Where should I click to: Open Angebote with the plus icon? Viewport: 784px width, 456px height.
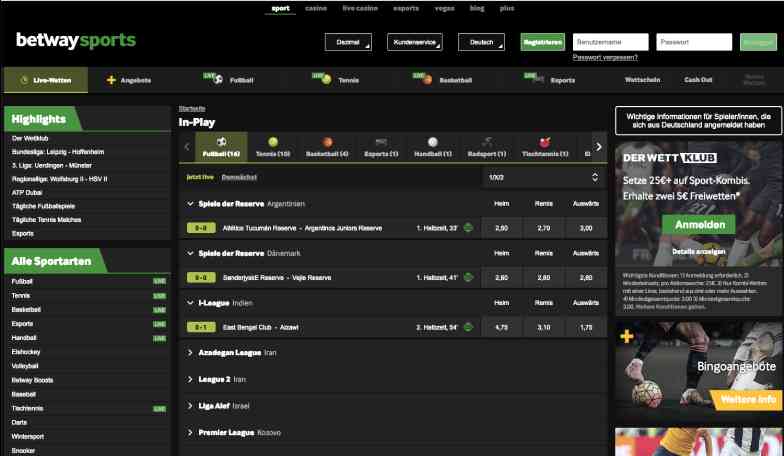point(128,80)
